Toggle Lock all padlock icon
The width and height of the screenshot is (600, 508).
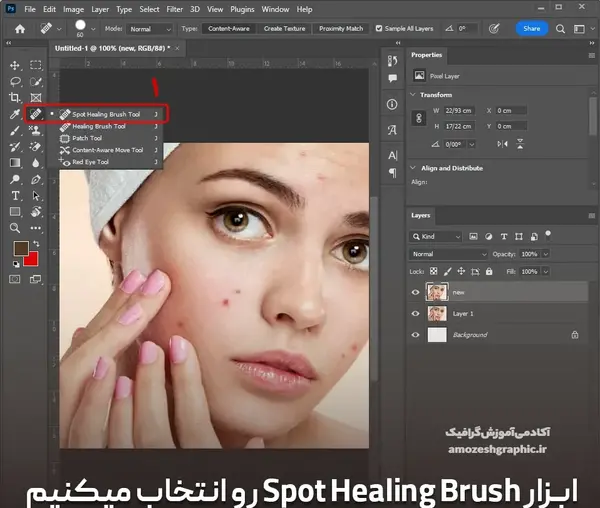tap(489, 271)
